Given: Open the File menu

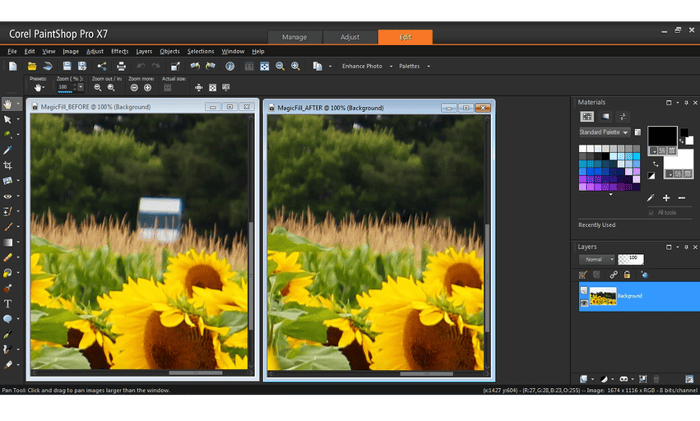Looking at the screenshot, I should [12, 51].
